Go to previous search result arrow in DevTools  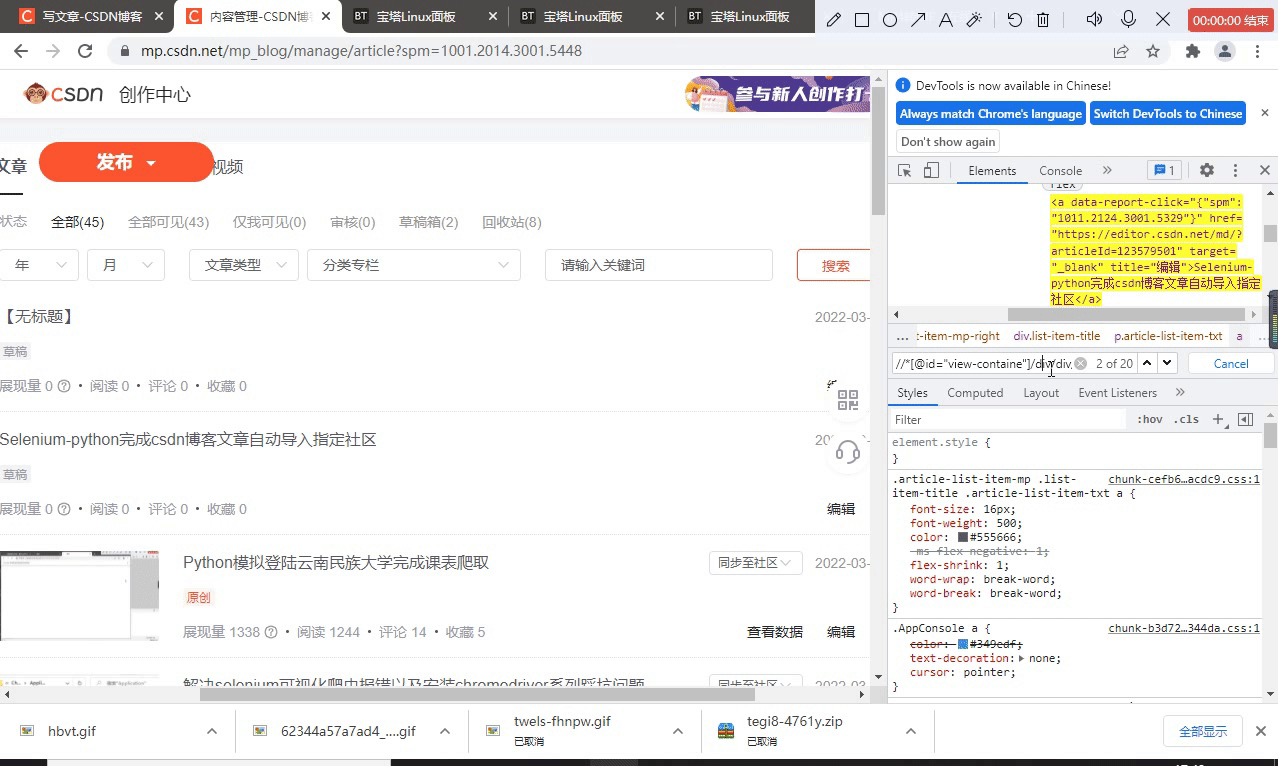tap(1147, 364)
